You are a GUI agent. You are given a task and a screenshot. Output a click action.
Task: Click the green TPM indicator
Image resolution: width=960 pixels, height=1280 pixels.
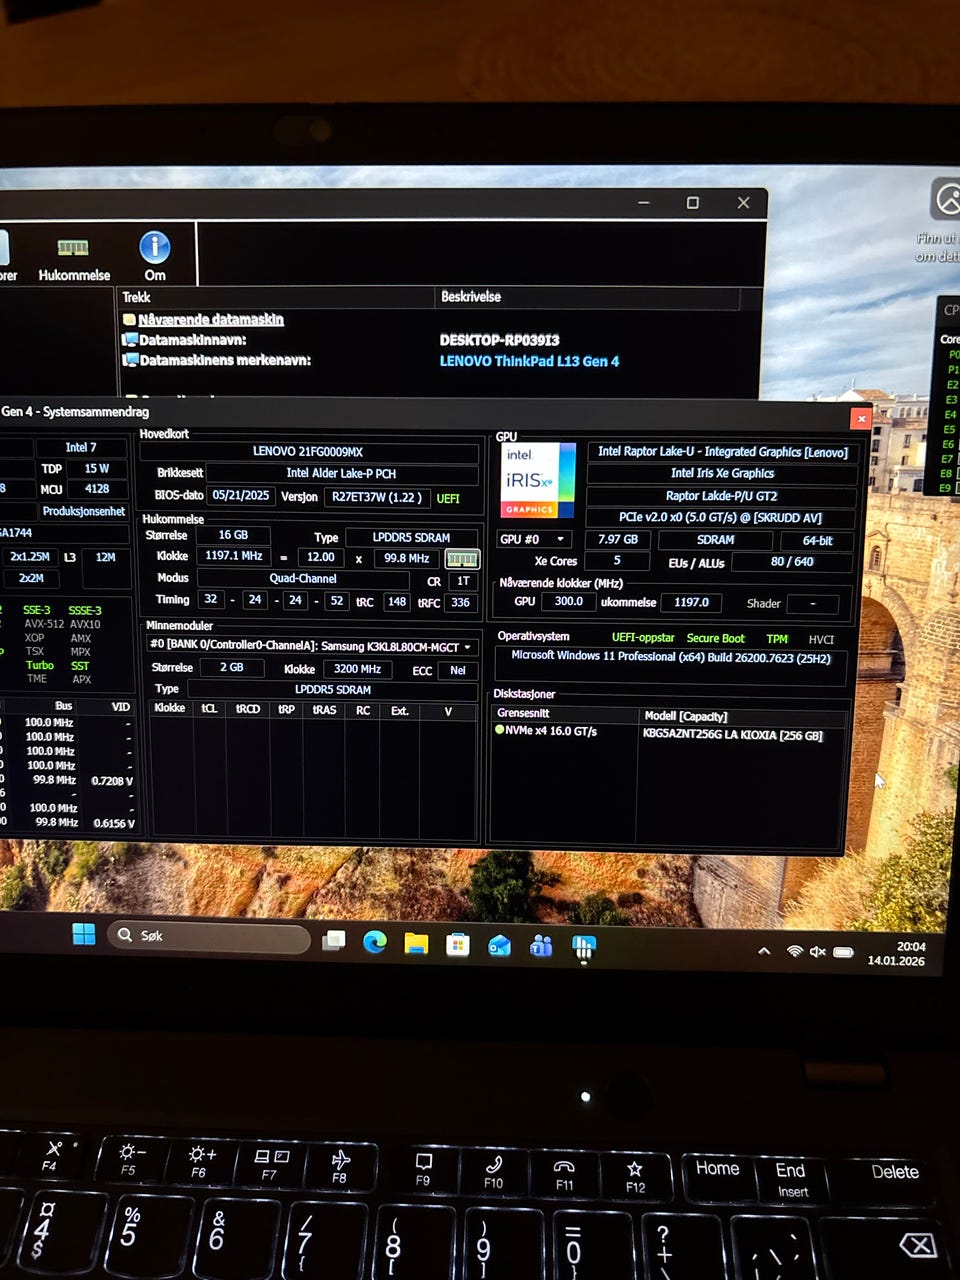[x=777, y=638]
